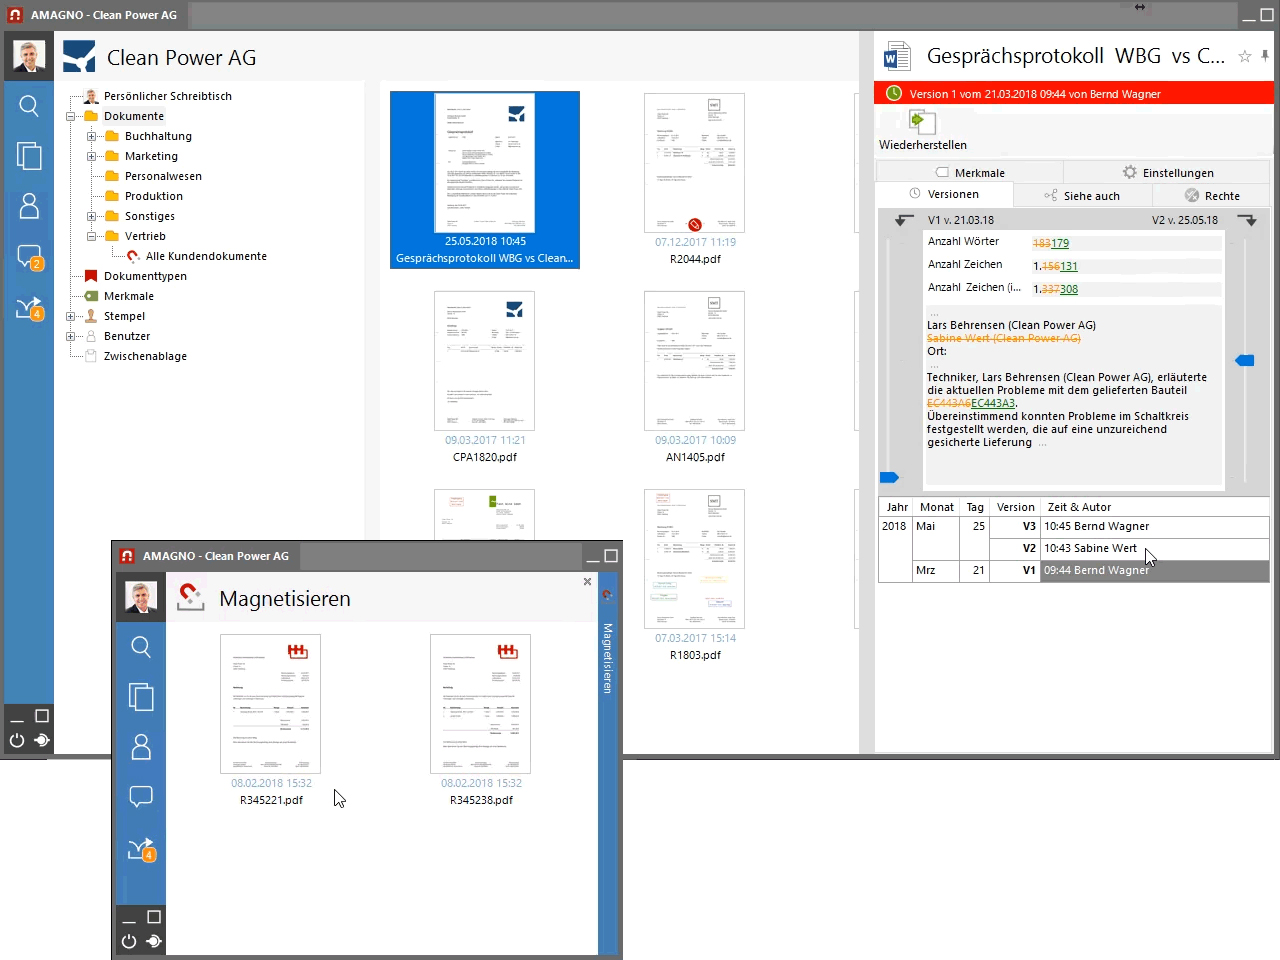The width and height of the screenshot is (1280, 960).
Task: Select the Versionen tab
Action: (944, 195)
